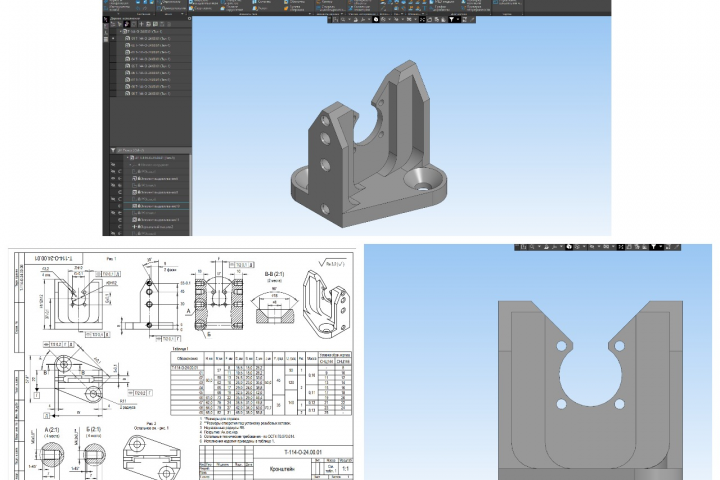Select the highlighted extrusion element in the model tree
This screenshot has width=720, height=480.
coord(156,206)
